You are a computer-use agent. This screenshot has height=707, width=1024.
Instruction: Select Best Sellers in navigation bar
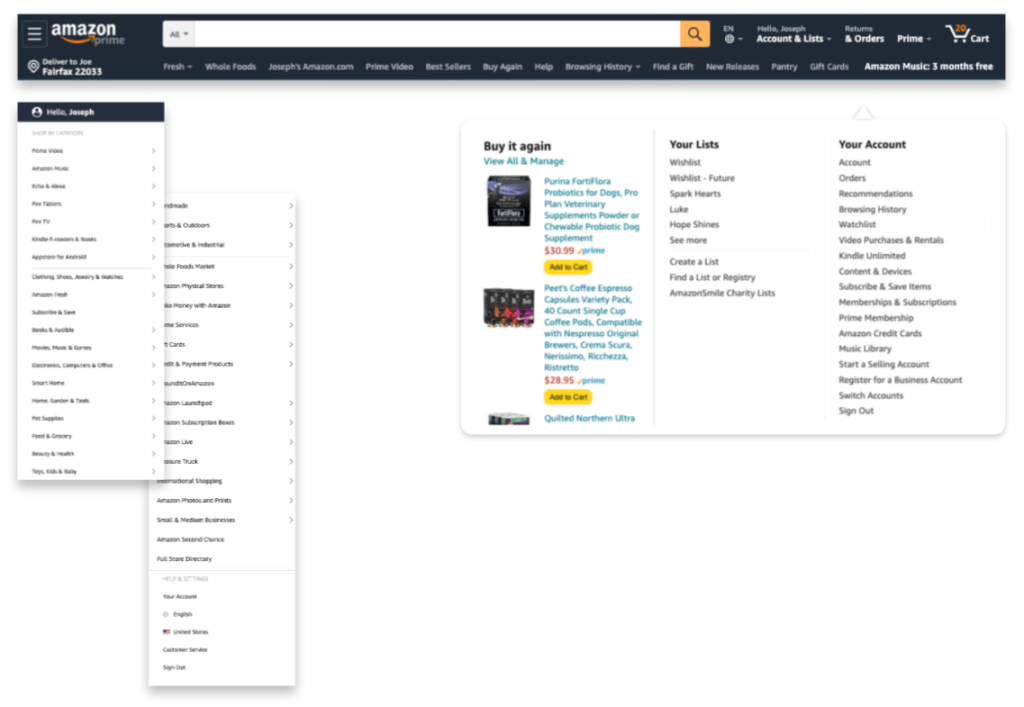click(448, 67)
